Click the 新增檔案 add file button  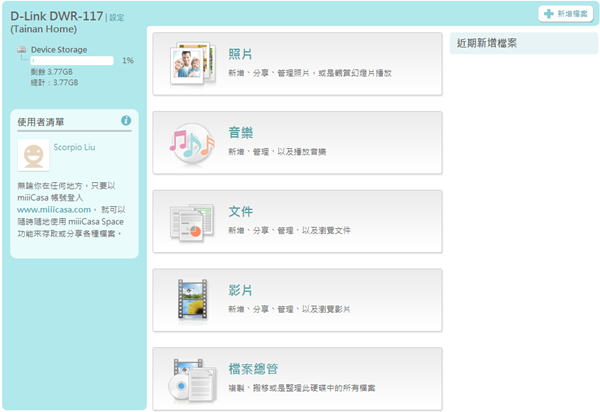pos(566,14)
